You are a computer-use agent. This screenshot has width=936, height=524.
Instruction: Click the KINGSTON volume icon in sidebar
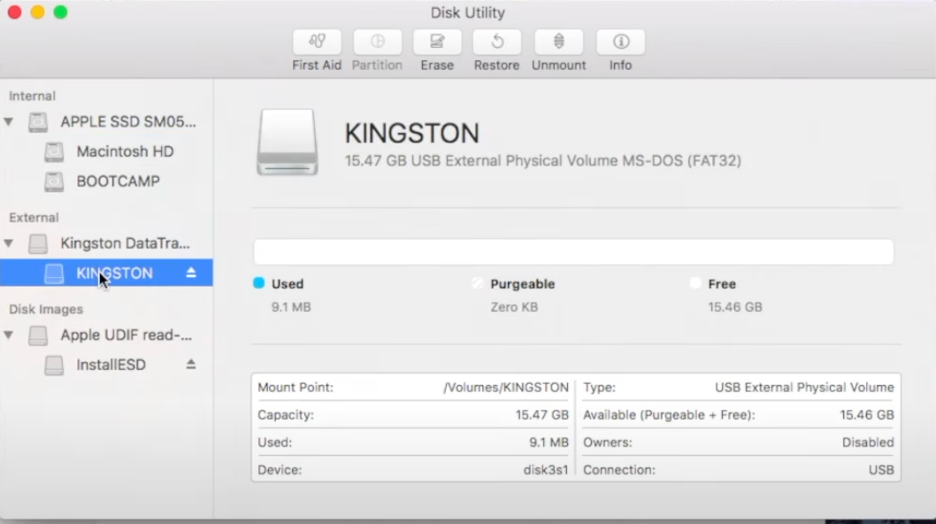click(54, 273)
